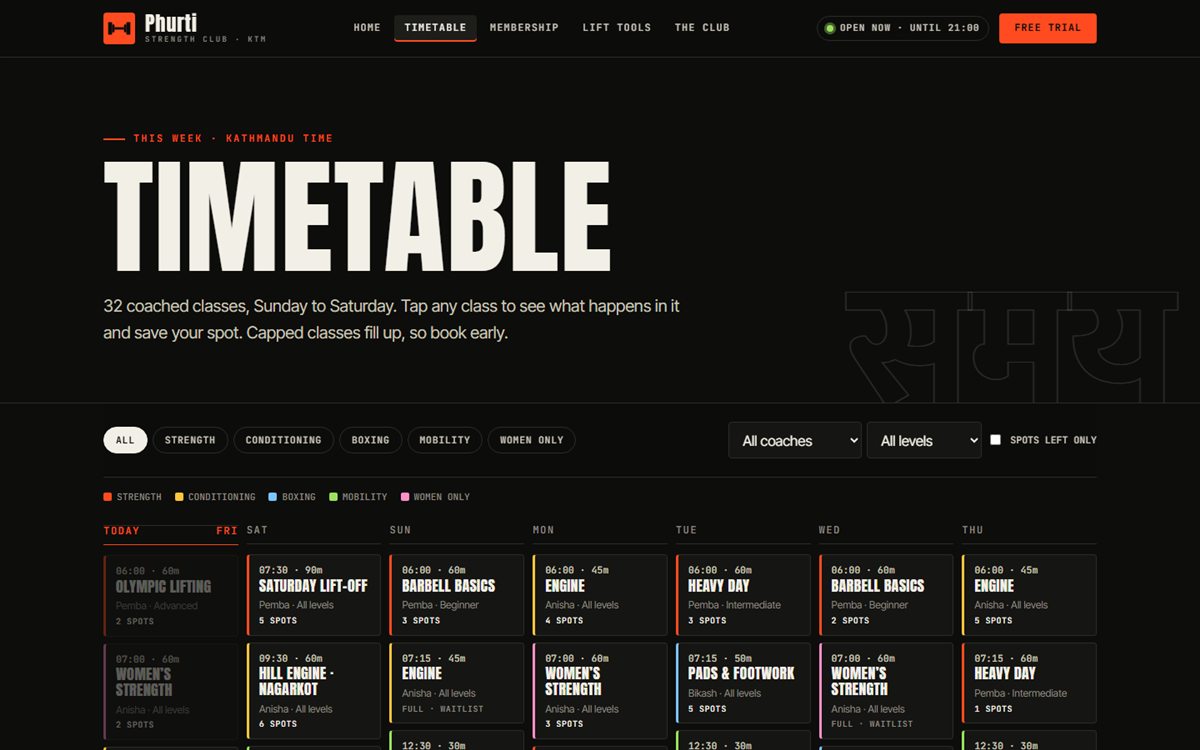1200x750 pixels.
Task: Click the red Strength legend swatch
Action: point(108,497)
